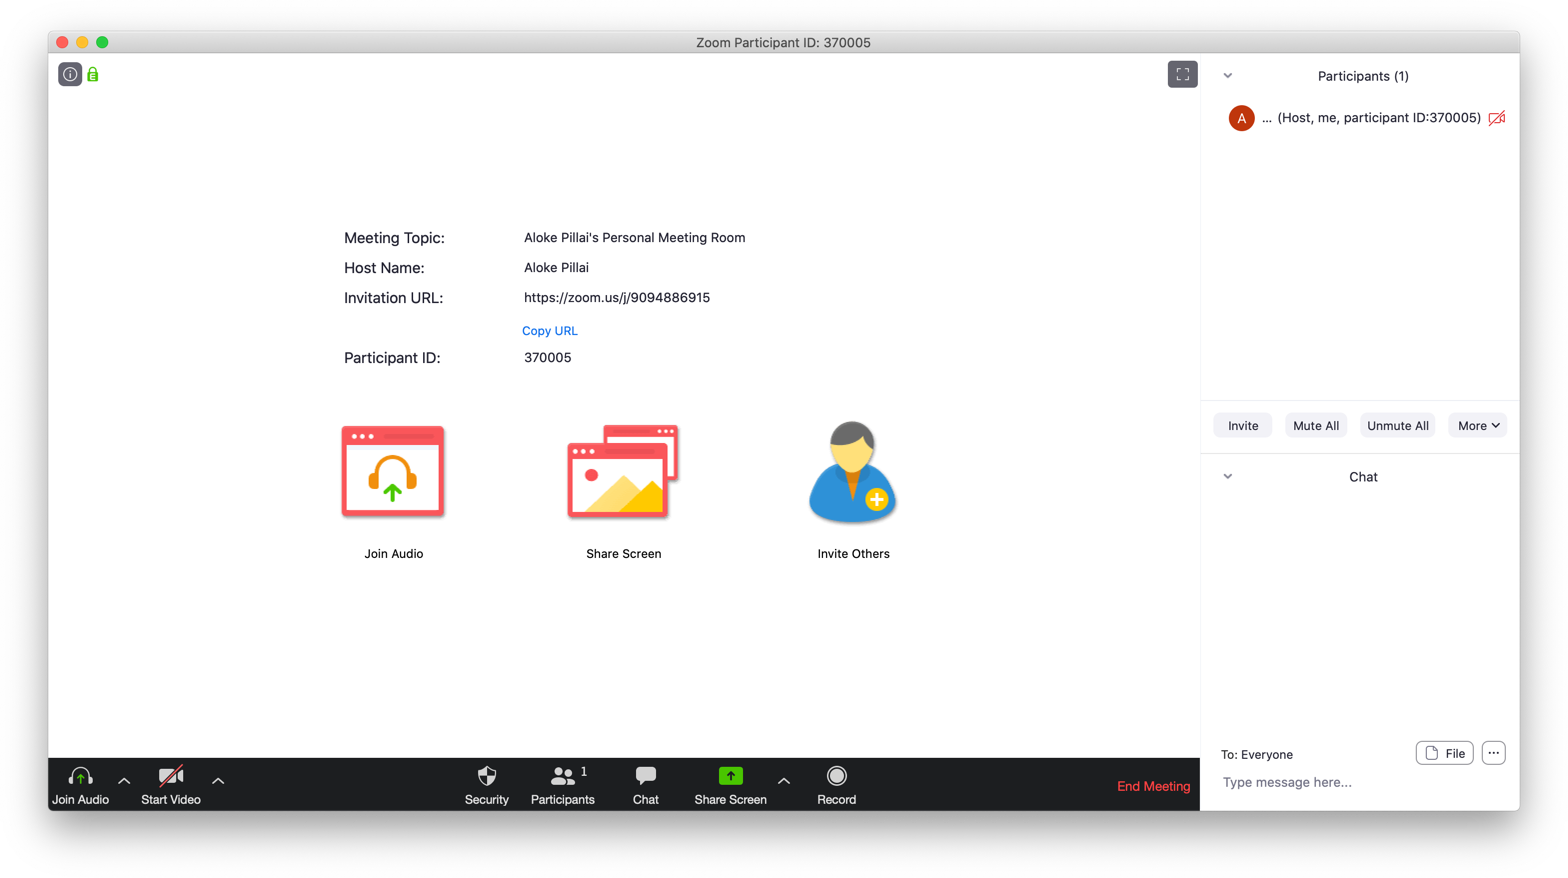Screen dimensions: 1568x878
Task: Click the Host Name value Aloke Pillai
Action: 556,268
